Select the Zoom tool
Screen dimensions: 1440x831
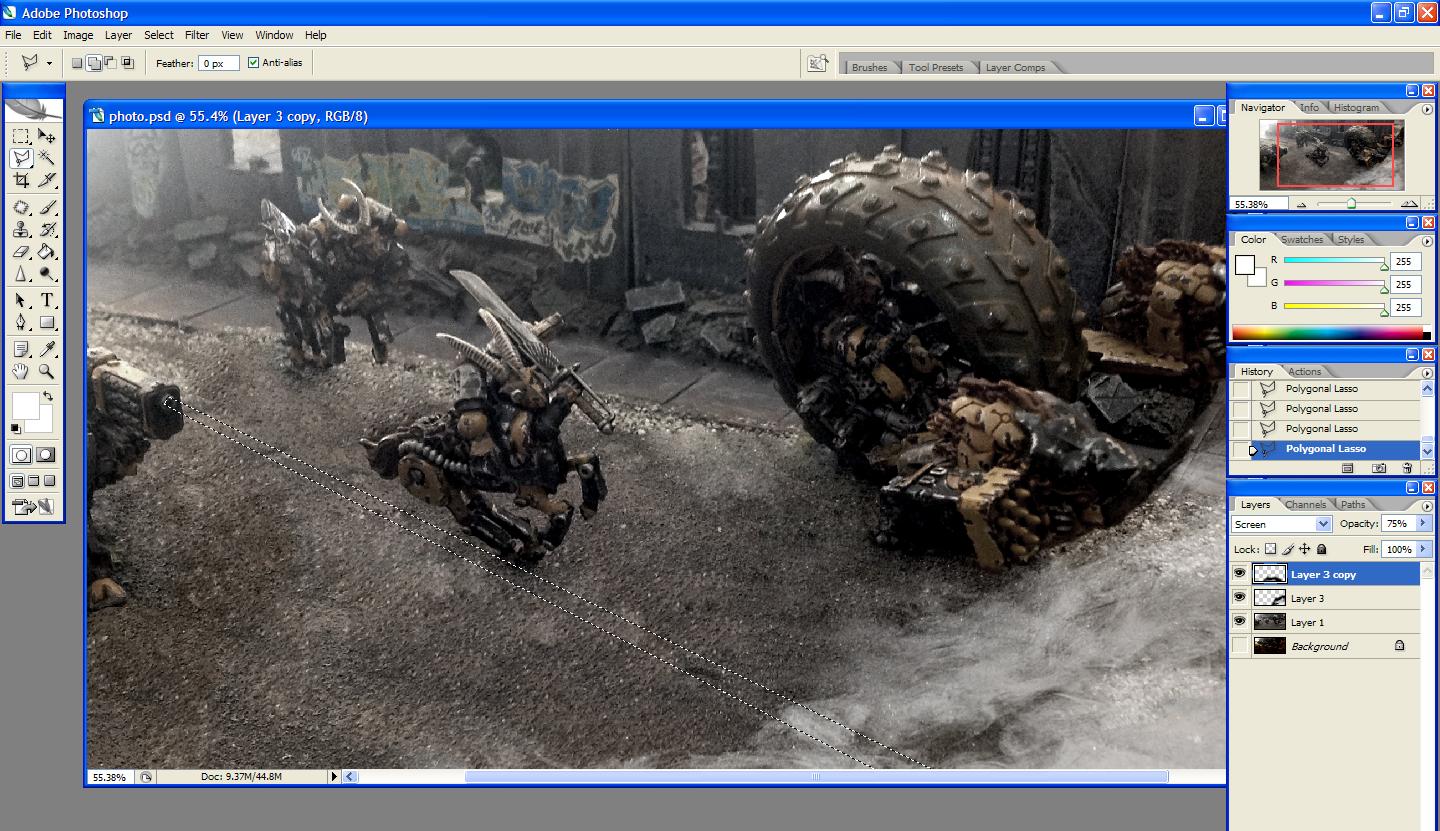(x=46, y=371)
